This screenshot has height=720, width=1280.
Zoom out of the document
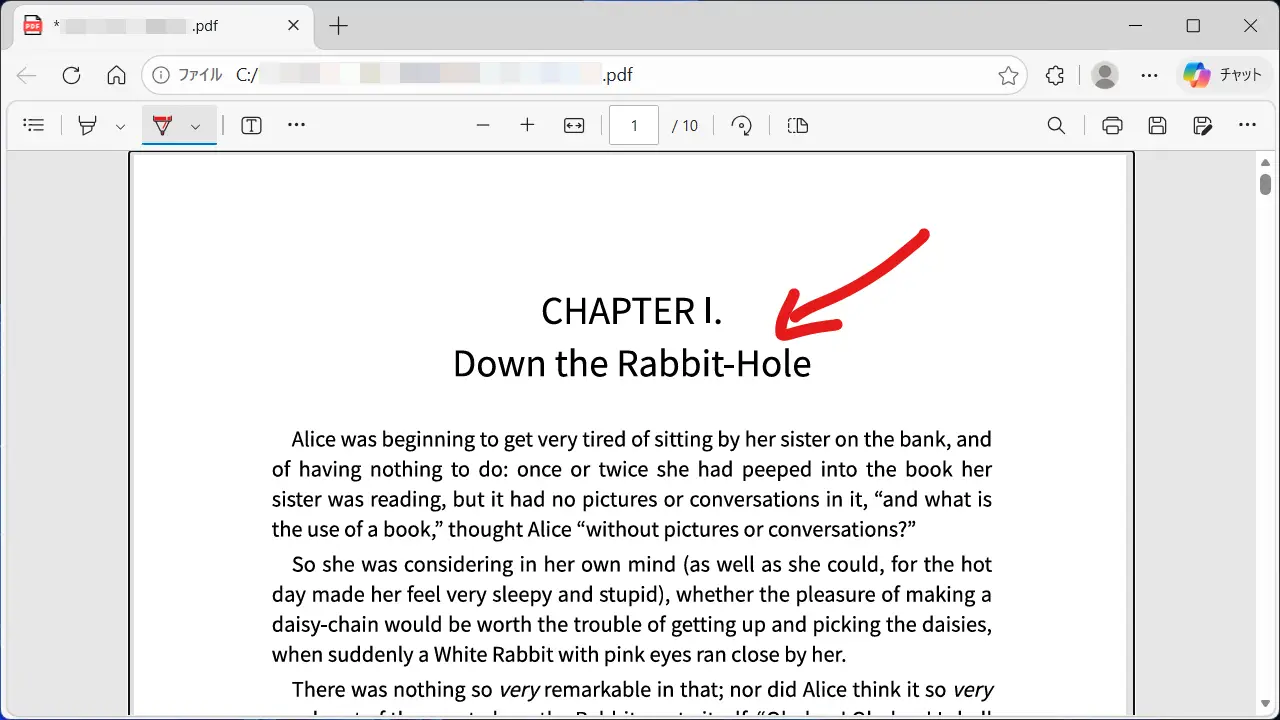[483, 125]
